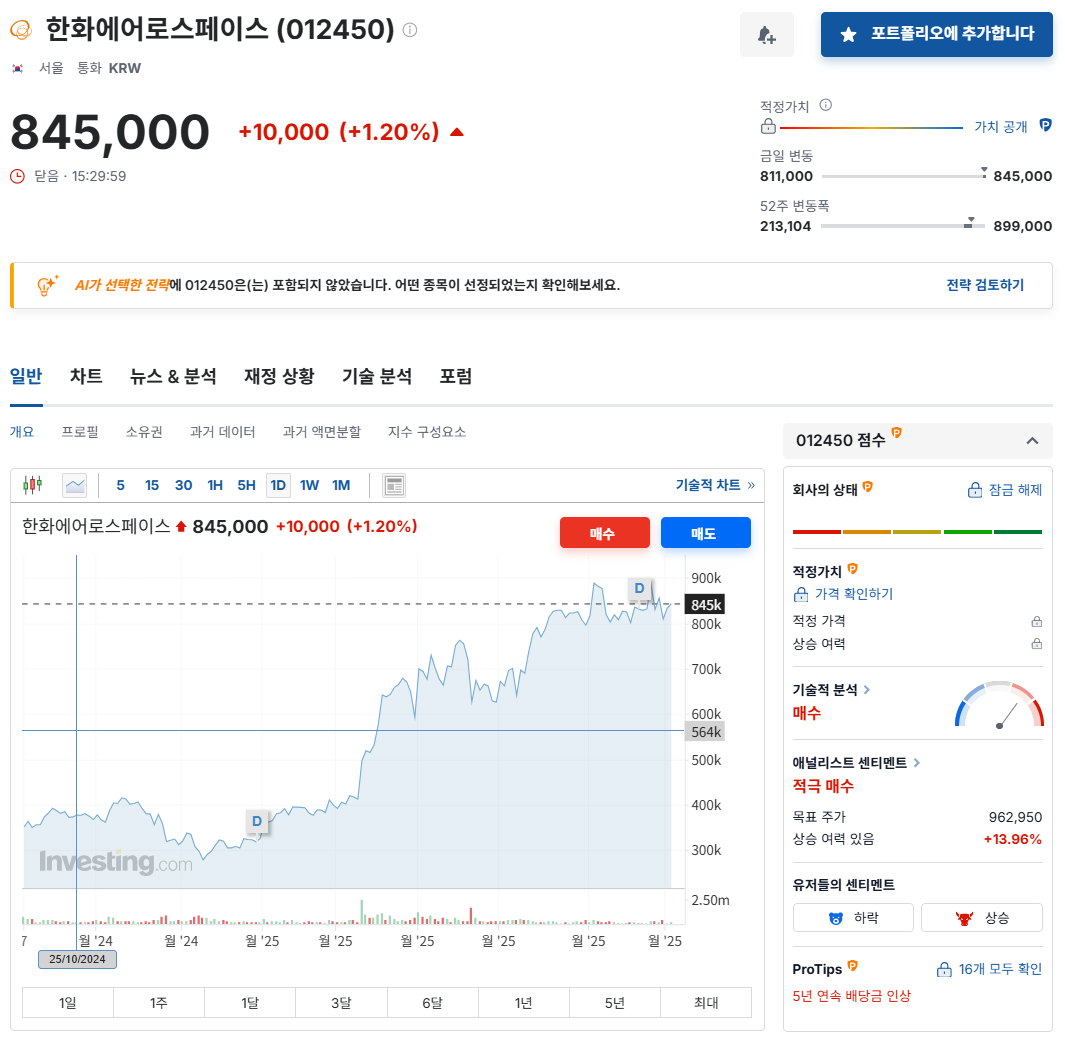Select the 1H chart interval
1065x1039 pixels.
click(x=215, y=485)
